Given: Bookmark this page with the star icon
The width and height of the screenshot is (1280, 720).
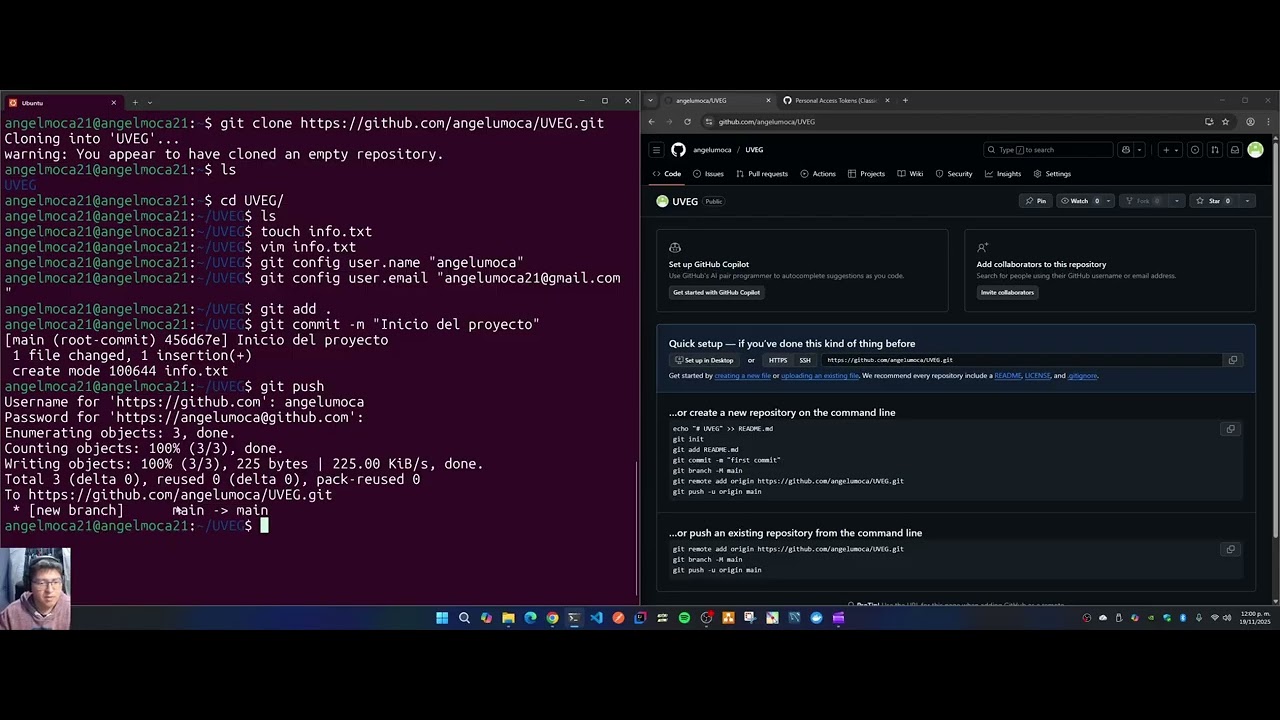Looking at the screenshot, I should 1225,122.
